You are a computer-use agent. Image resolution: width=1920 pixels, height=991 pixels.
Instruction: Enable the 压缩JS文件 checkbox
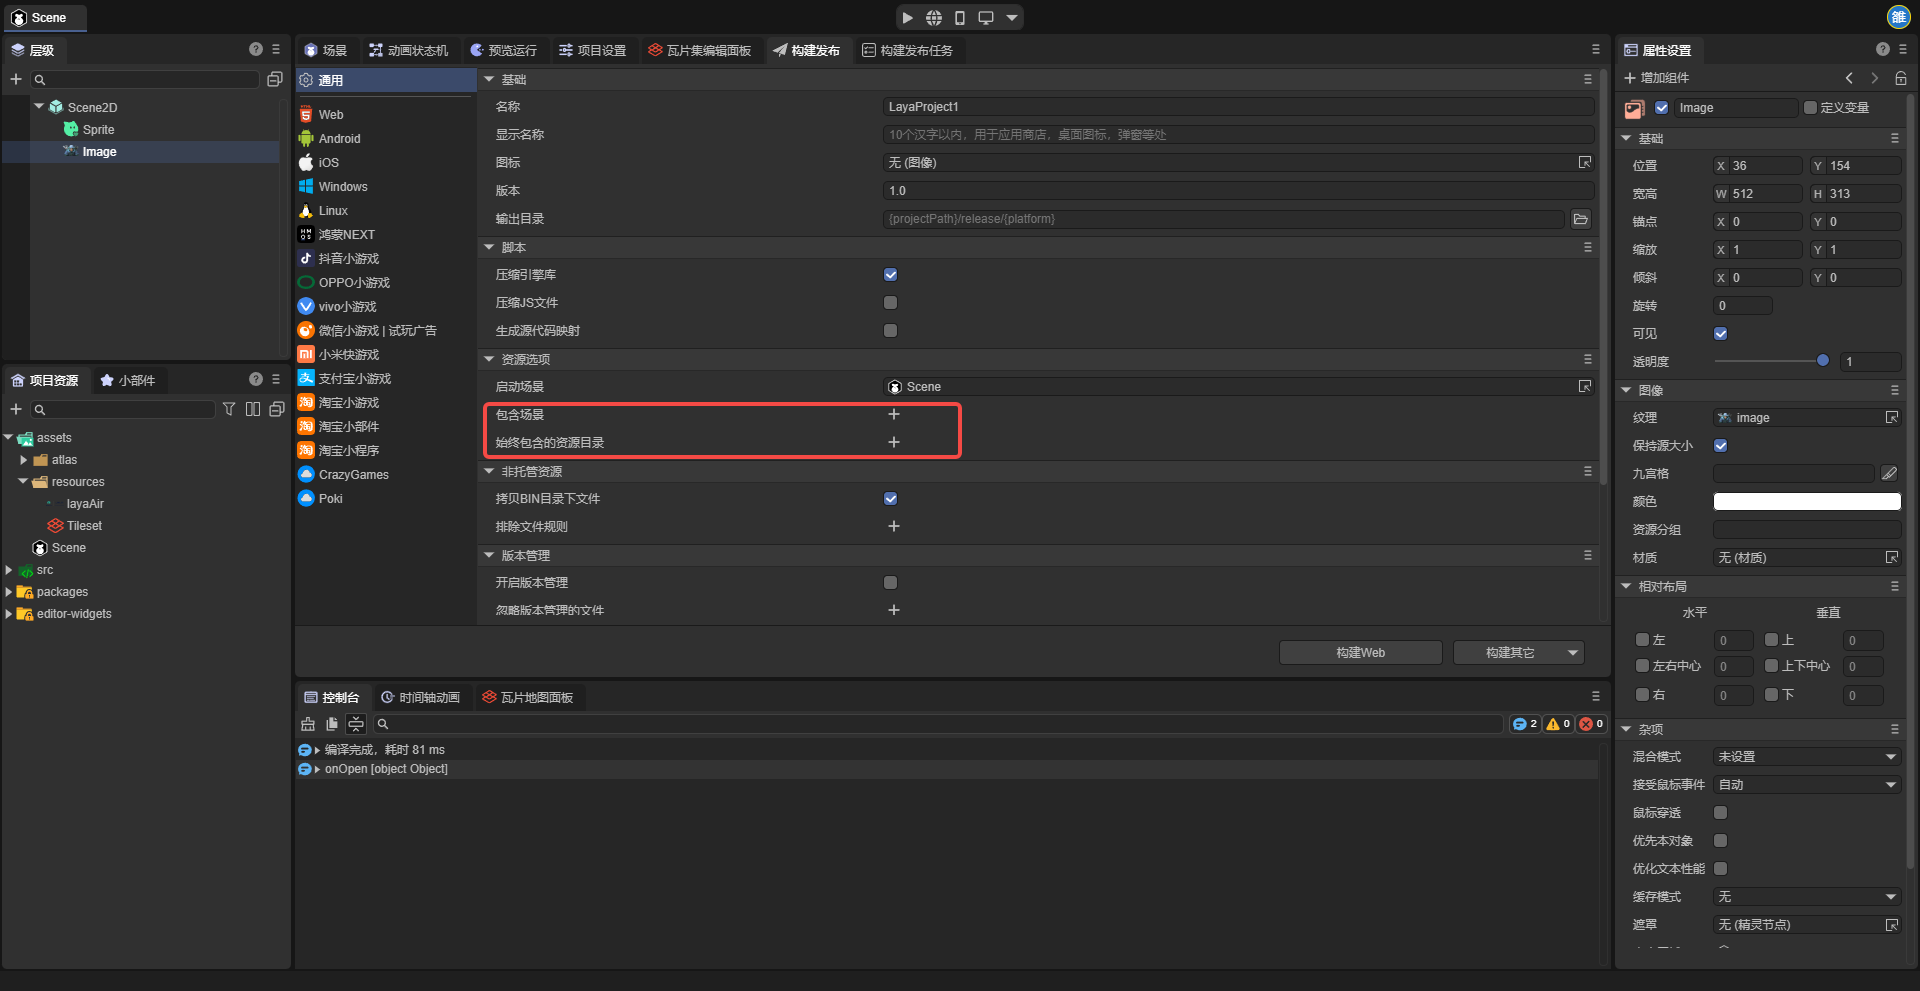tap(891, 303)
